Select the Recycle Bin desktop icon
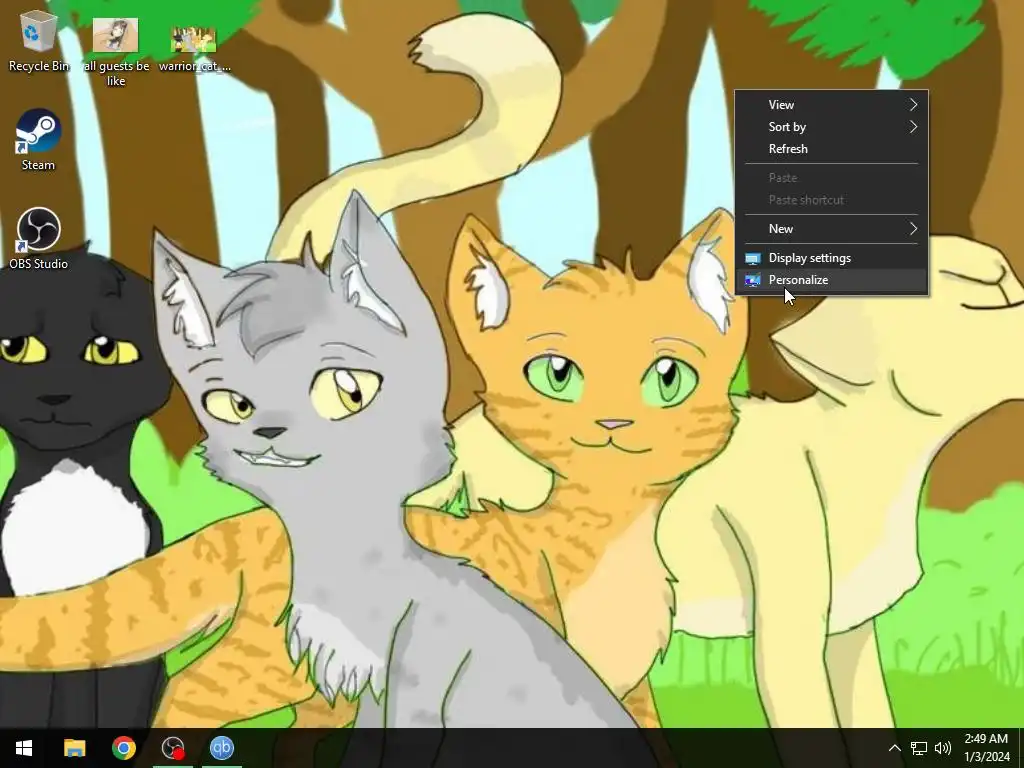This screenshot has height=768, width=1024. (39, 42)
